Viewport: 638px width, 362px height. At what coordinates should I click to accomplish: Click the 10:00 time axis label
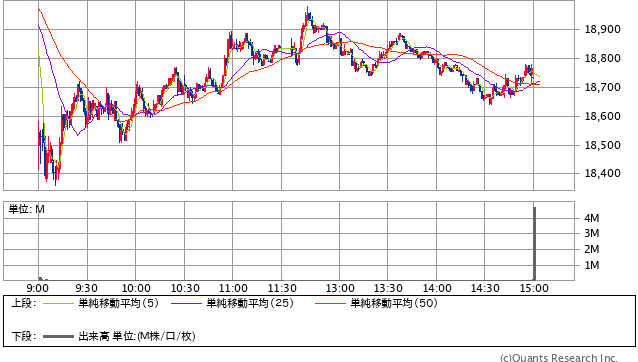136,288
